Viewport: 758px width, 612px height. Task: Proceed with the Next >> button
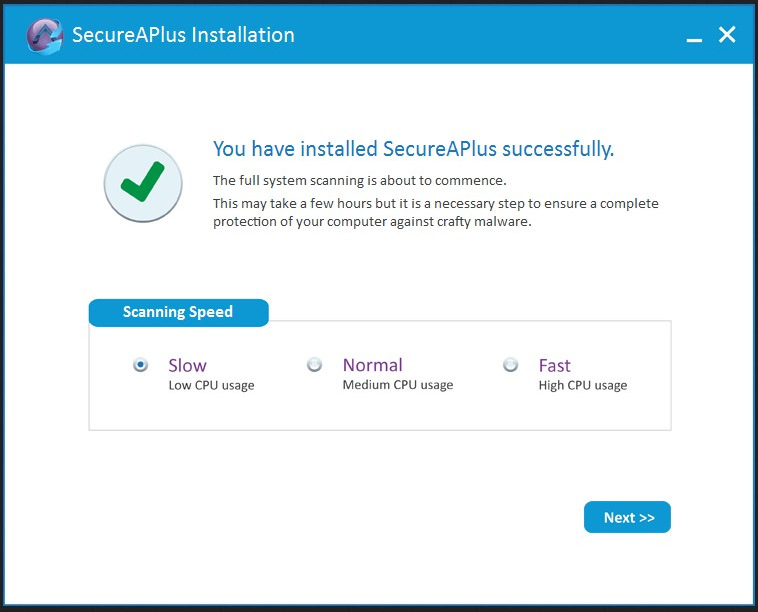pyautogui.click(x=627, y=517)
